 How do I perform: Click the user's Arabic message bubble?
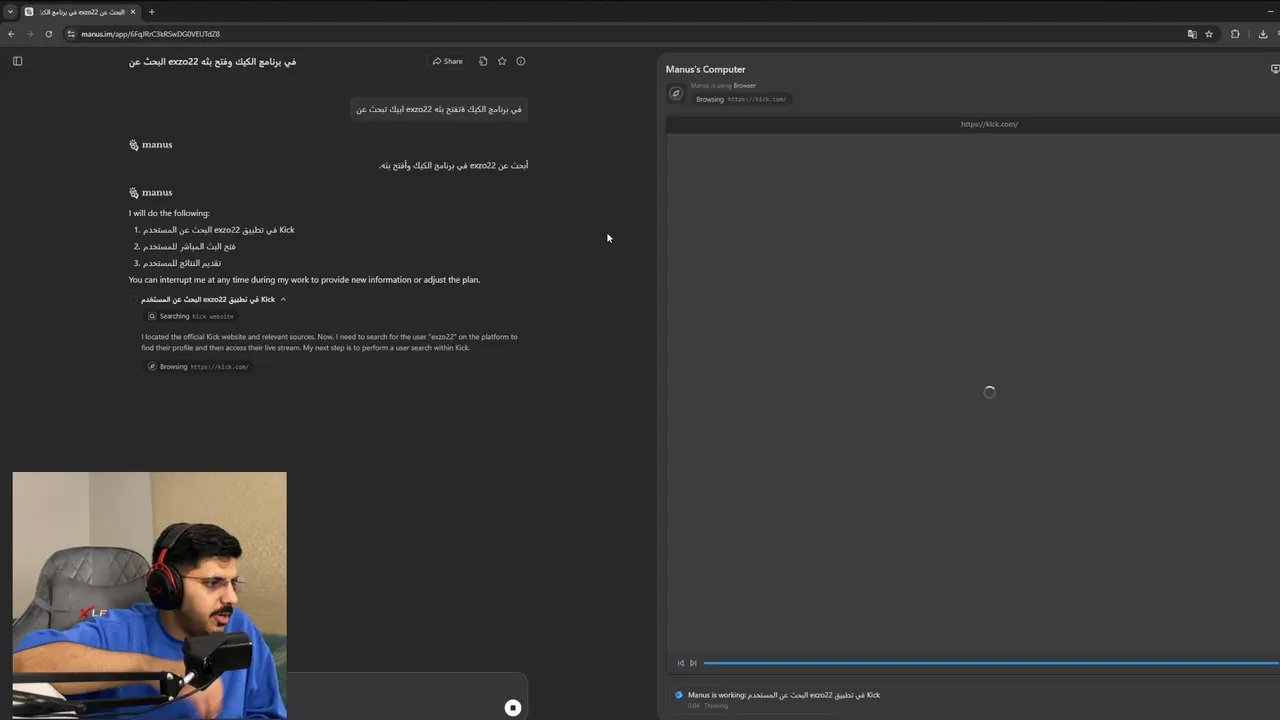(439, 109)
